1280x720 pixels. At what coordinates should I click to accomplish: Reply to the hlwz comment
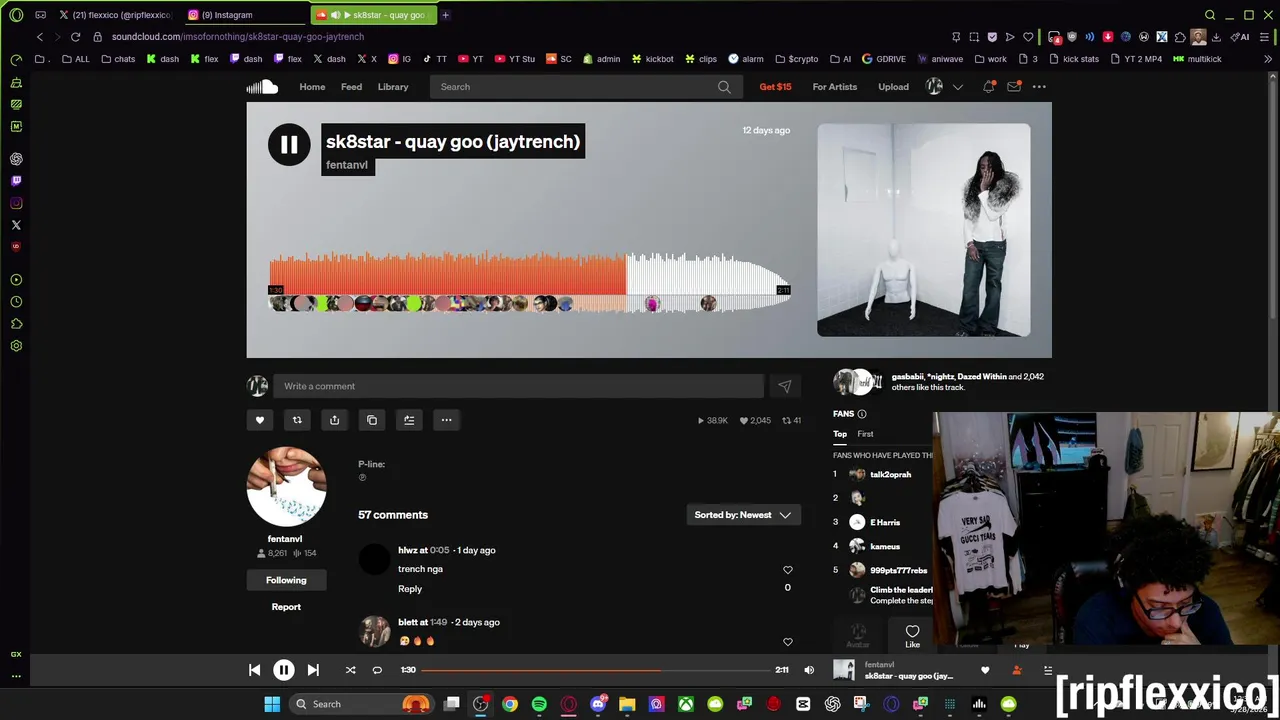click(410, 589)
